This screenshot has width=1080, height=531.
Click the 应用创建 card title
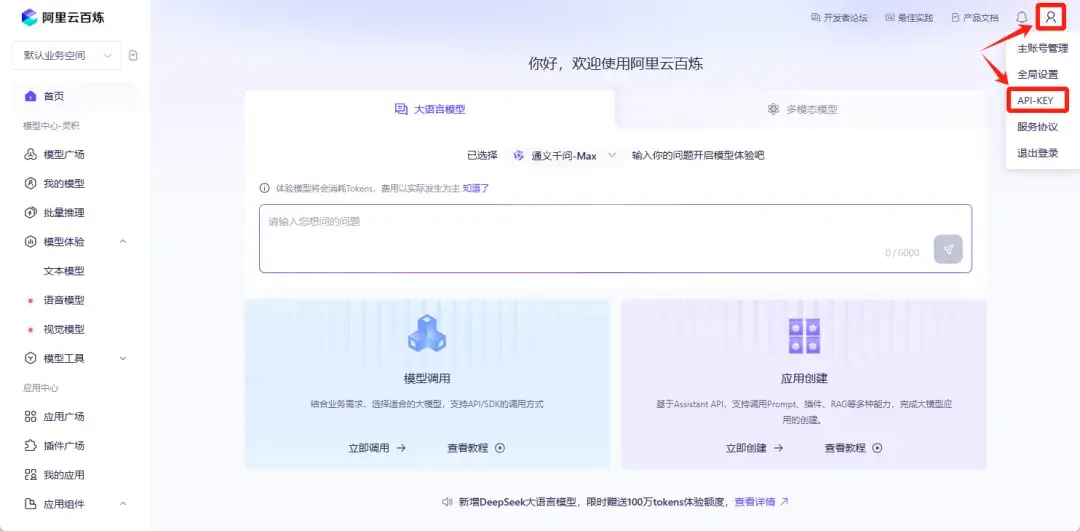[804, 378]
